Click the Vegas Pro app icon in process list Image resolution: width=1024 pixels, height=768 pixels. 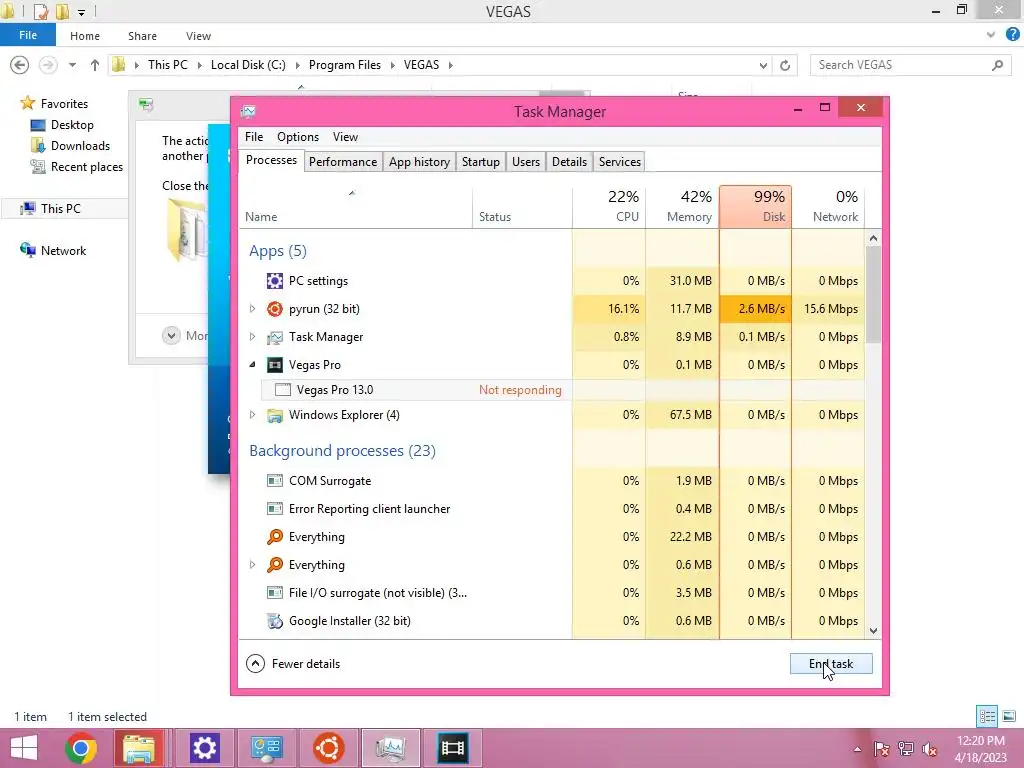point(275,365)
